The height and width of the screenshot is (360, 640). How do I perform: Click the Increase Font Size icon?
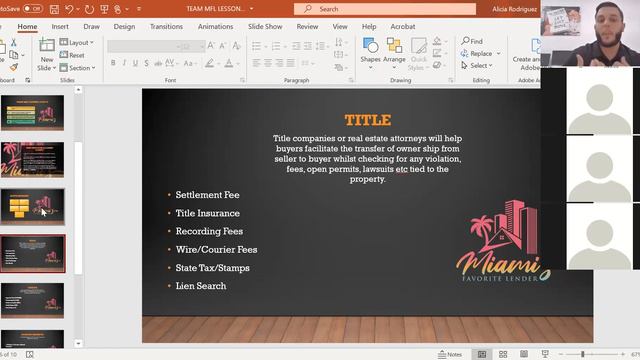[211, 46]
